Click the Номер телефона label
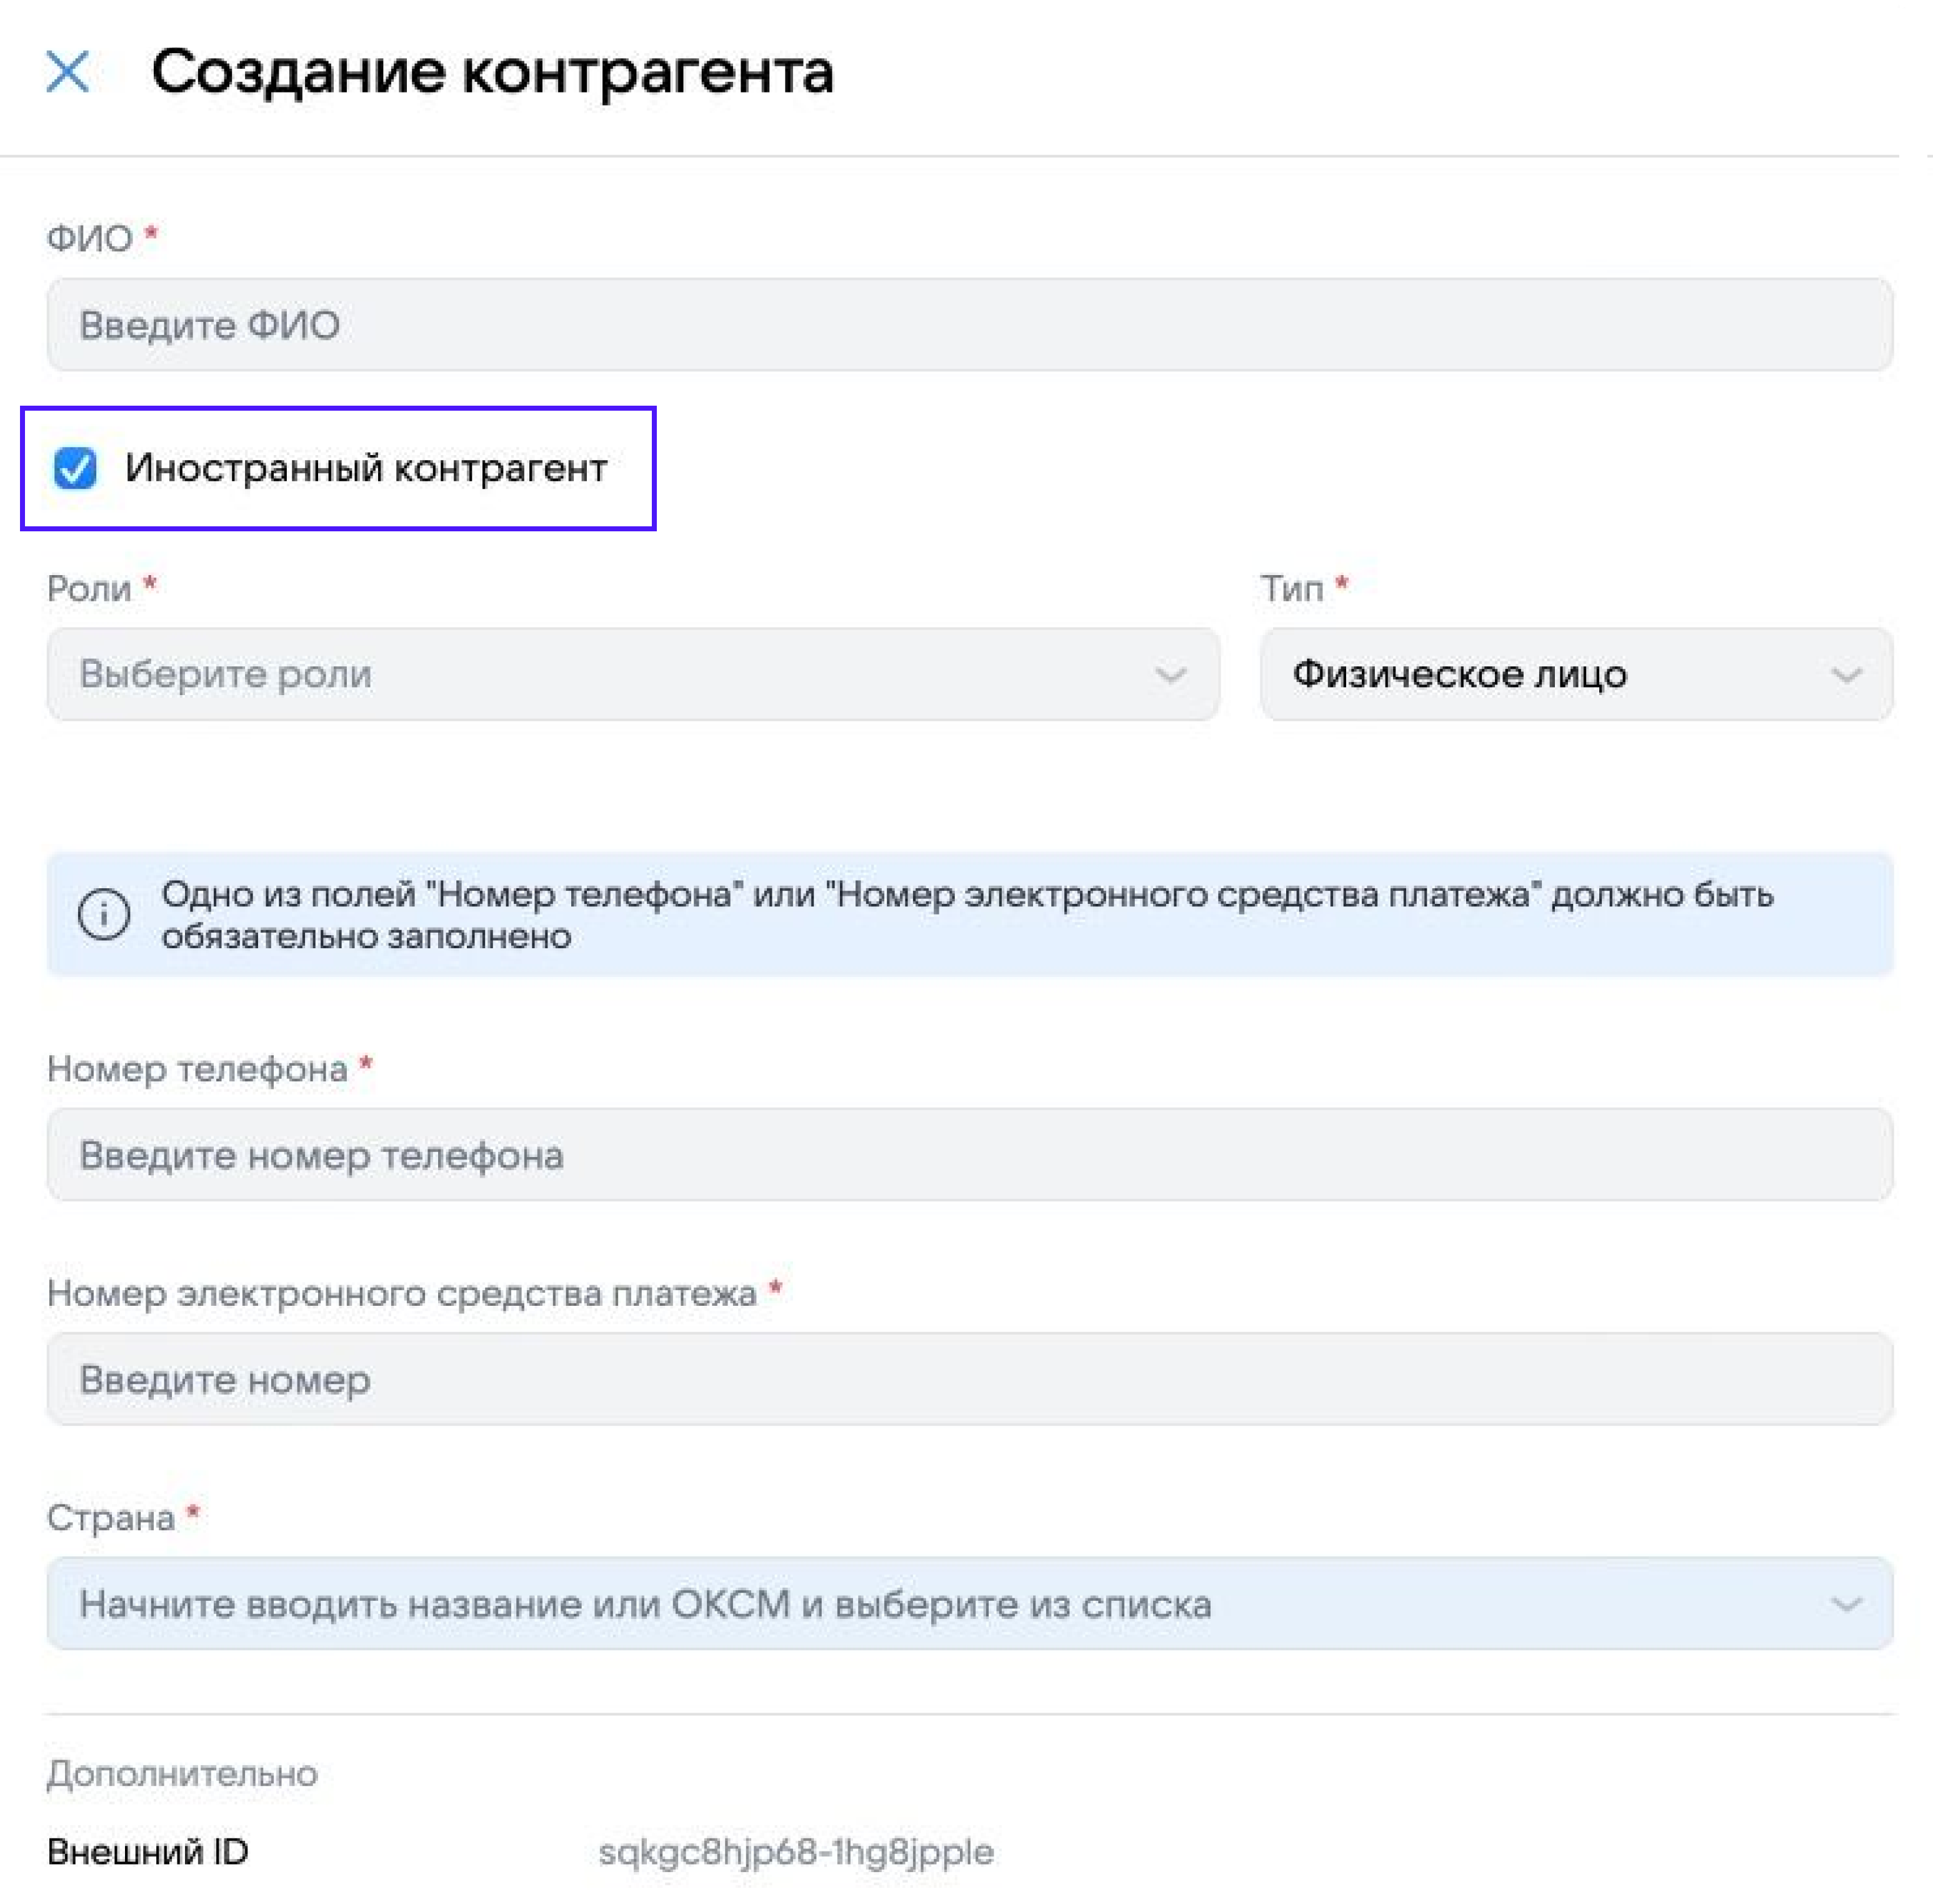Screen dimensions: 1933x1904 tap(197, 1069)
